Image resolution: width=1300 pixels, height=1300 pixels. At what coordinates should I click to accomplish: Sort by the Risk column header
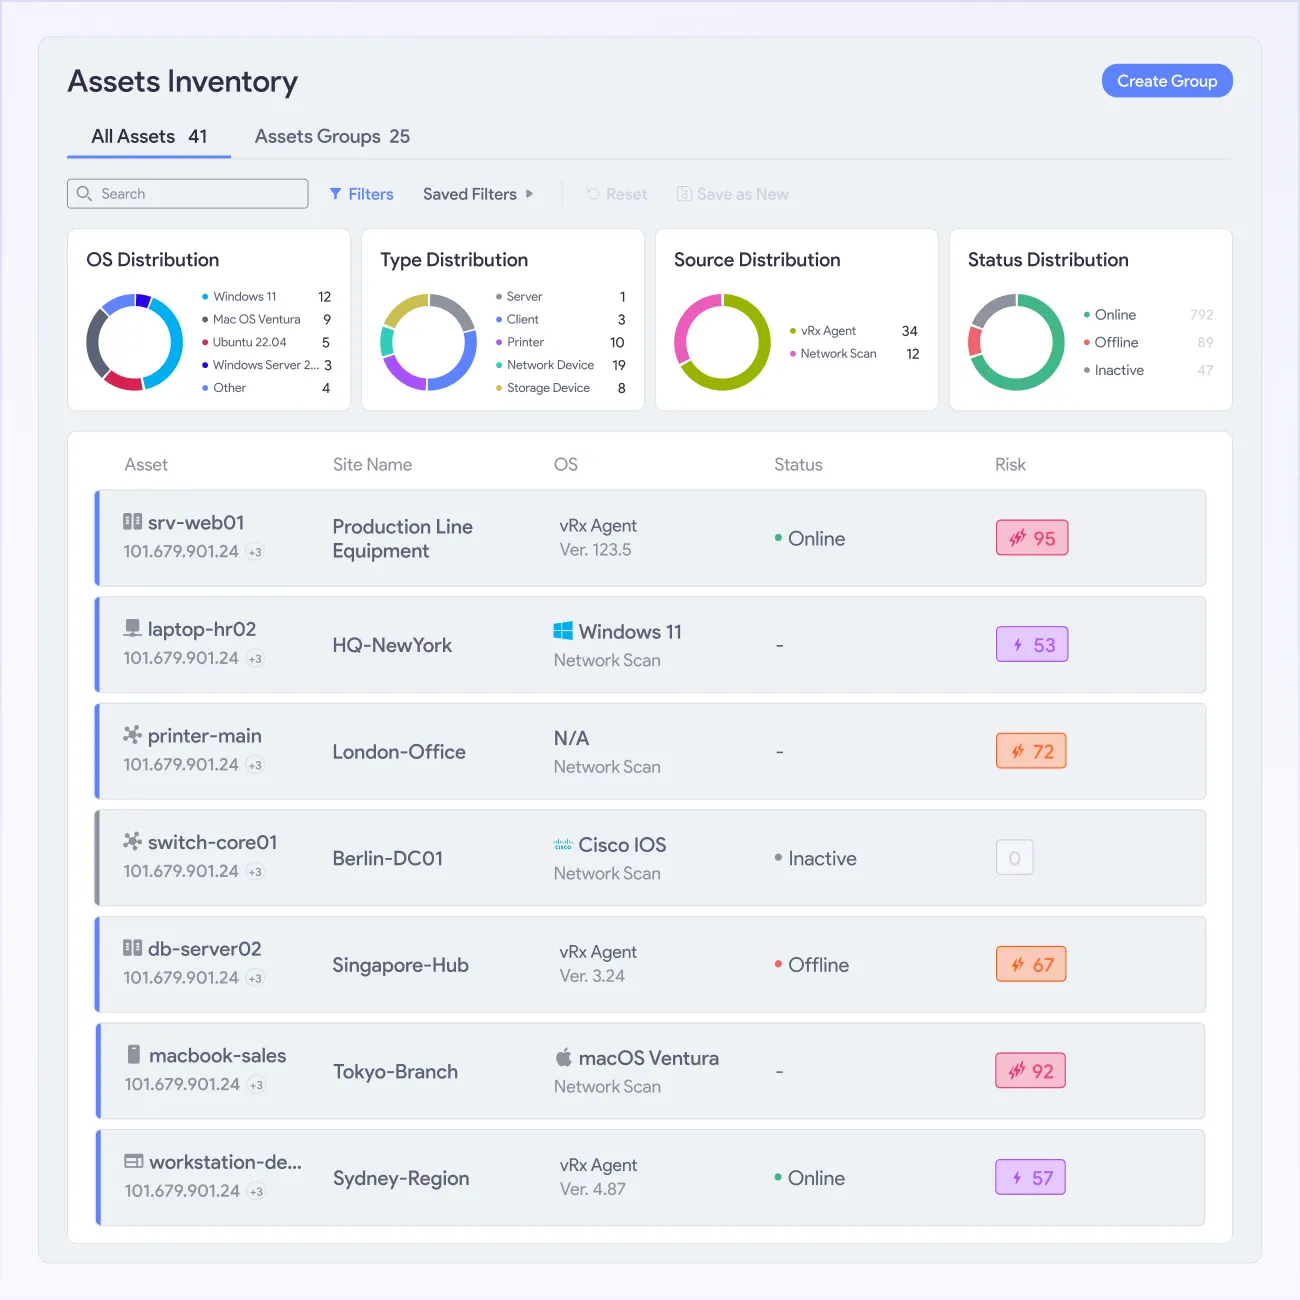[1010, 465]
